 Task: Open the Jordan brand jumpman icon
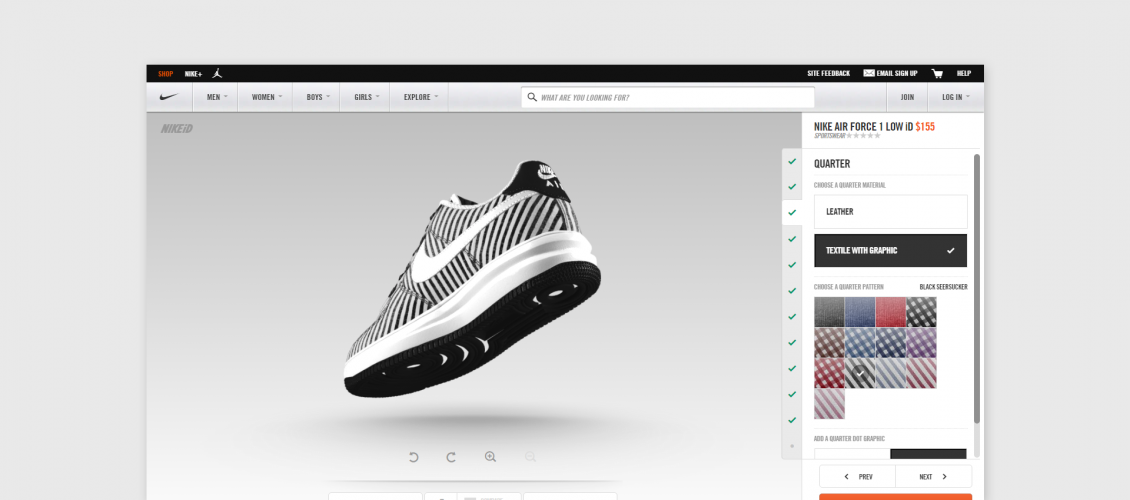coord(218,73)
